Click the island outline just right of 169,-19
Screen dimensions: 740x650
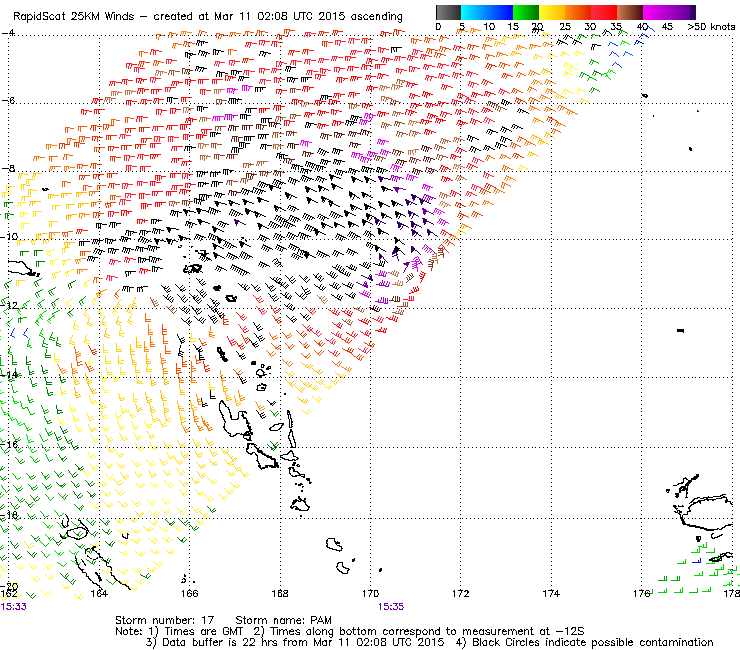[x=334, y=545]
